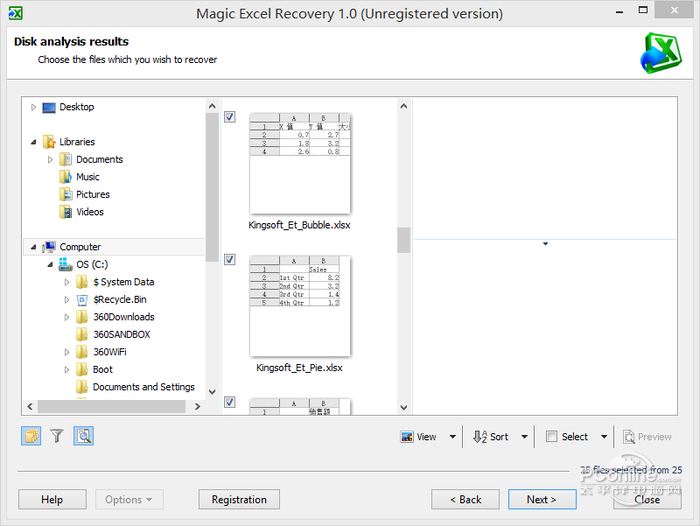Click the grayed Preview icon
Viewport: 700px width, 526px height.
click(x=629, y=437)
